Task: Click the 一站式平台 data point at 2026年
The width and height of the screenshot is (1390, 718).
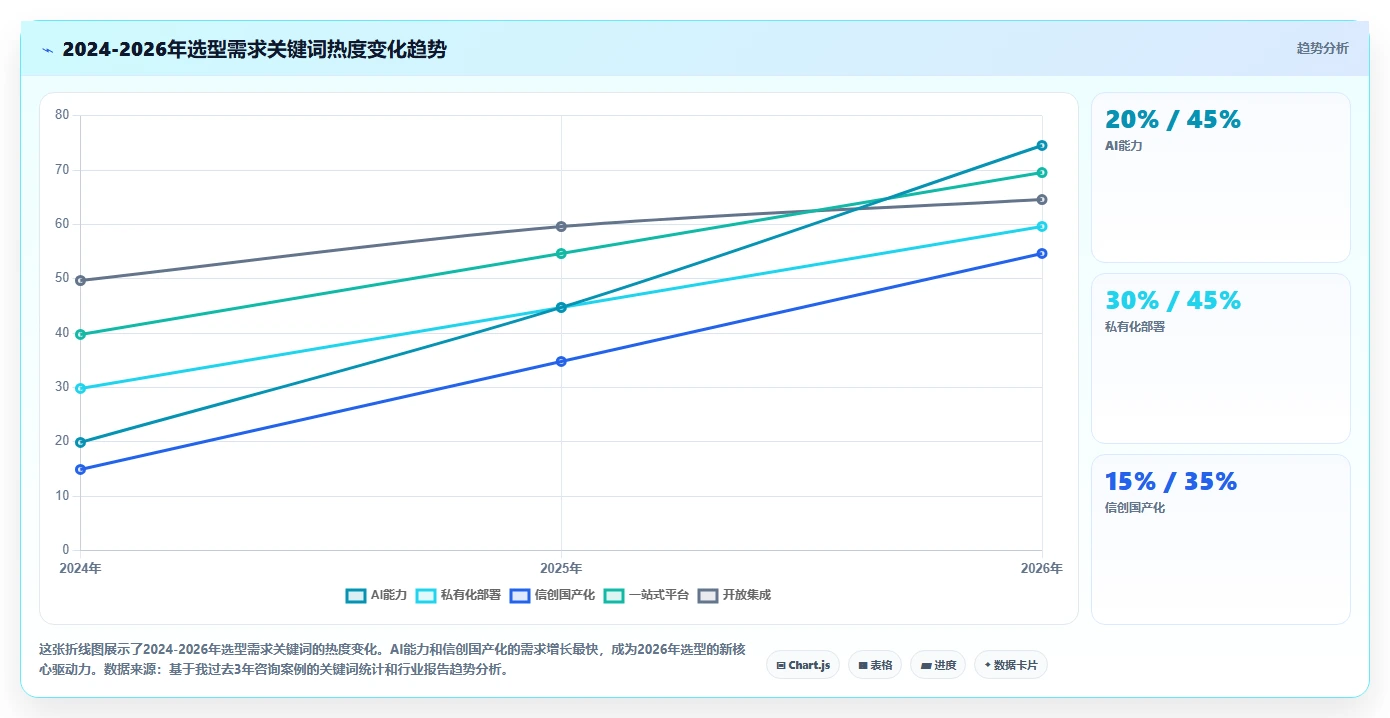Action: click(x=1041, y=173)
